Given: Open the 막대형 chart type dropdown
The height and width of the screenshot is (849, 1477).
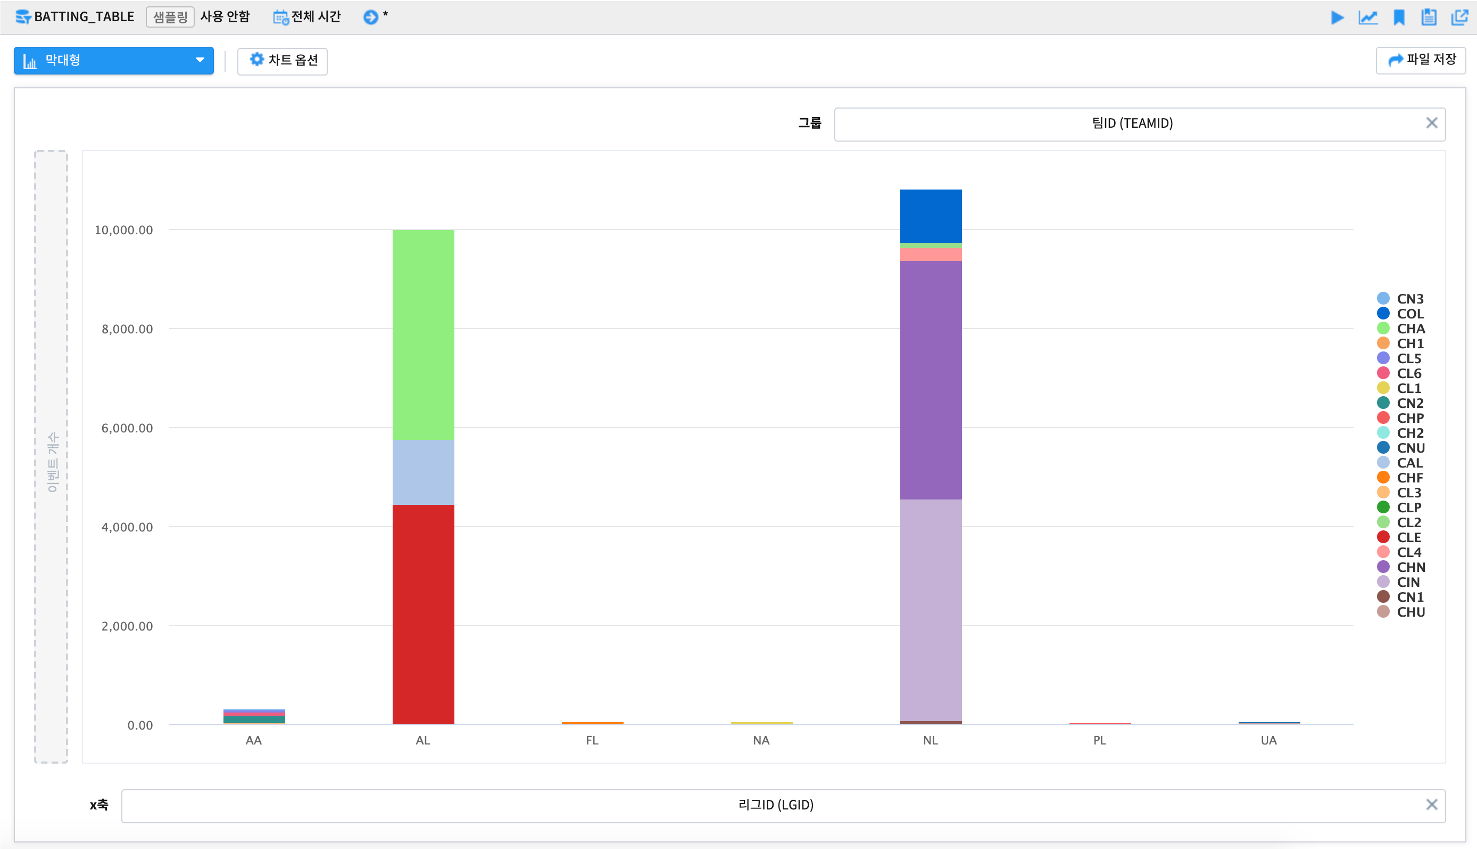Looking at the screenshot, I should pyautogui.click(x=114, y=60).
